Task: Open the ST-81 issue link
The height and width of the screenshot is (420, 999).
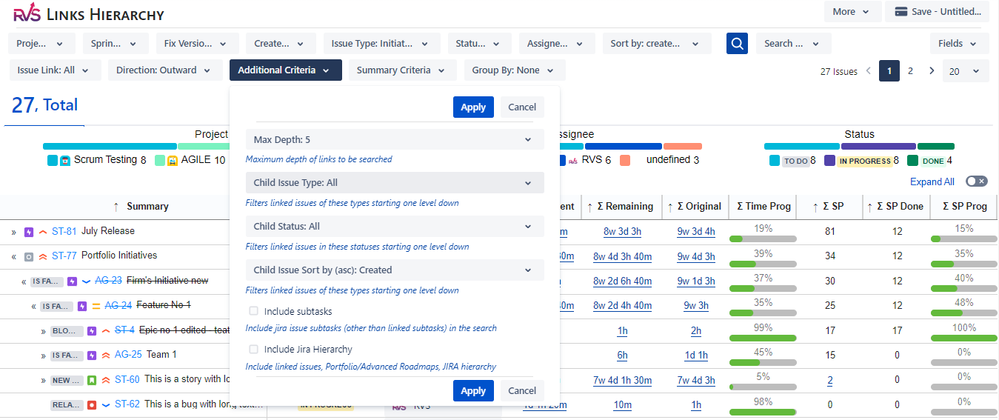Action: tap(64, 231)
